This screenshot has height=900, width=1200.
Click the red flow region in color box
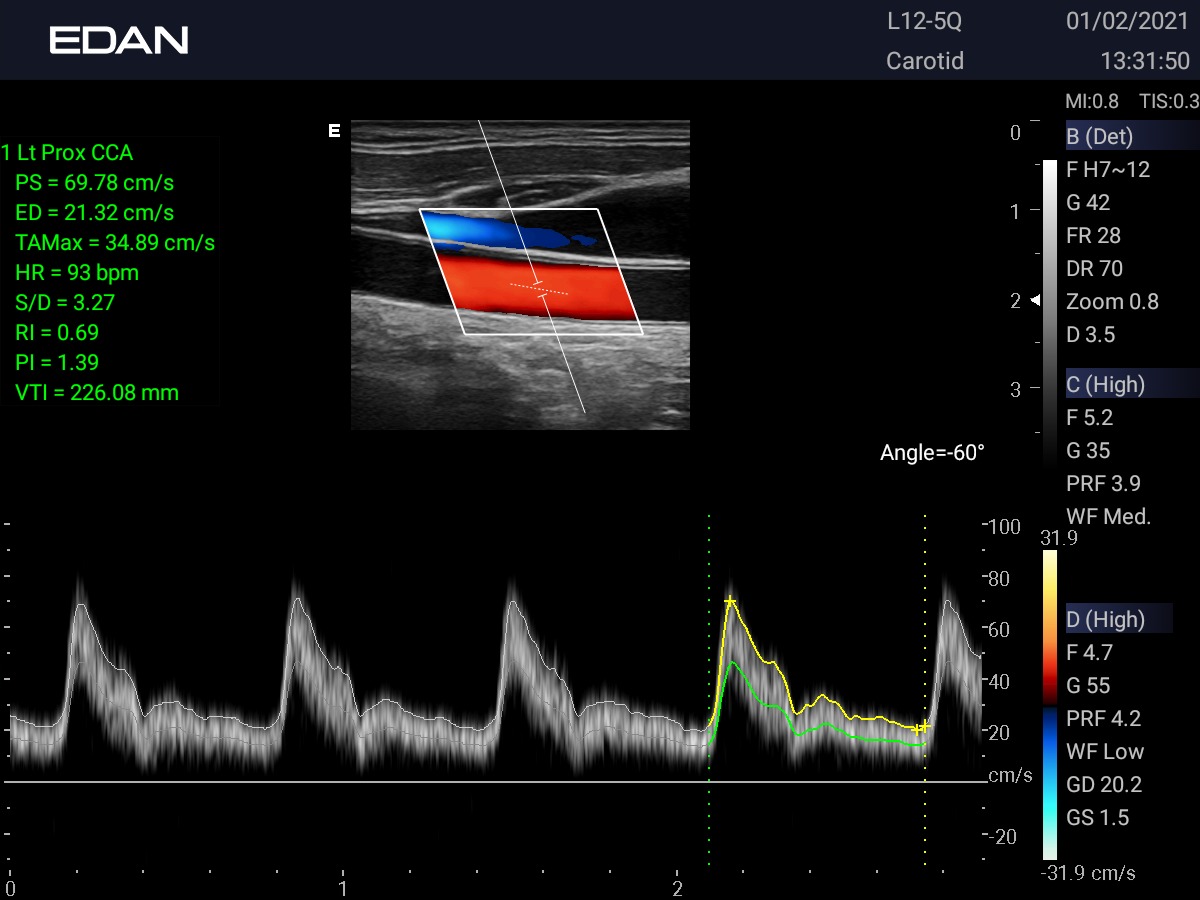(540, 290)
